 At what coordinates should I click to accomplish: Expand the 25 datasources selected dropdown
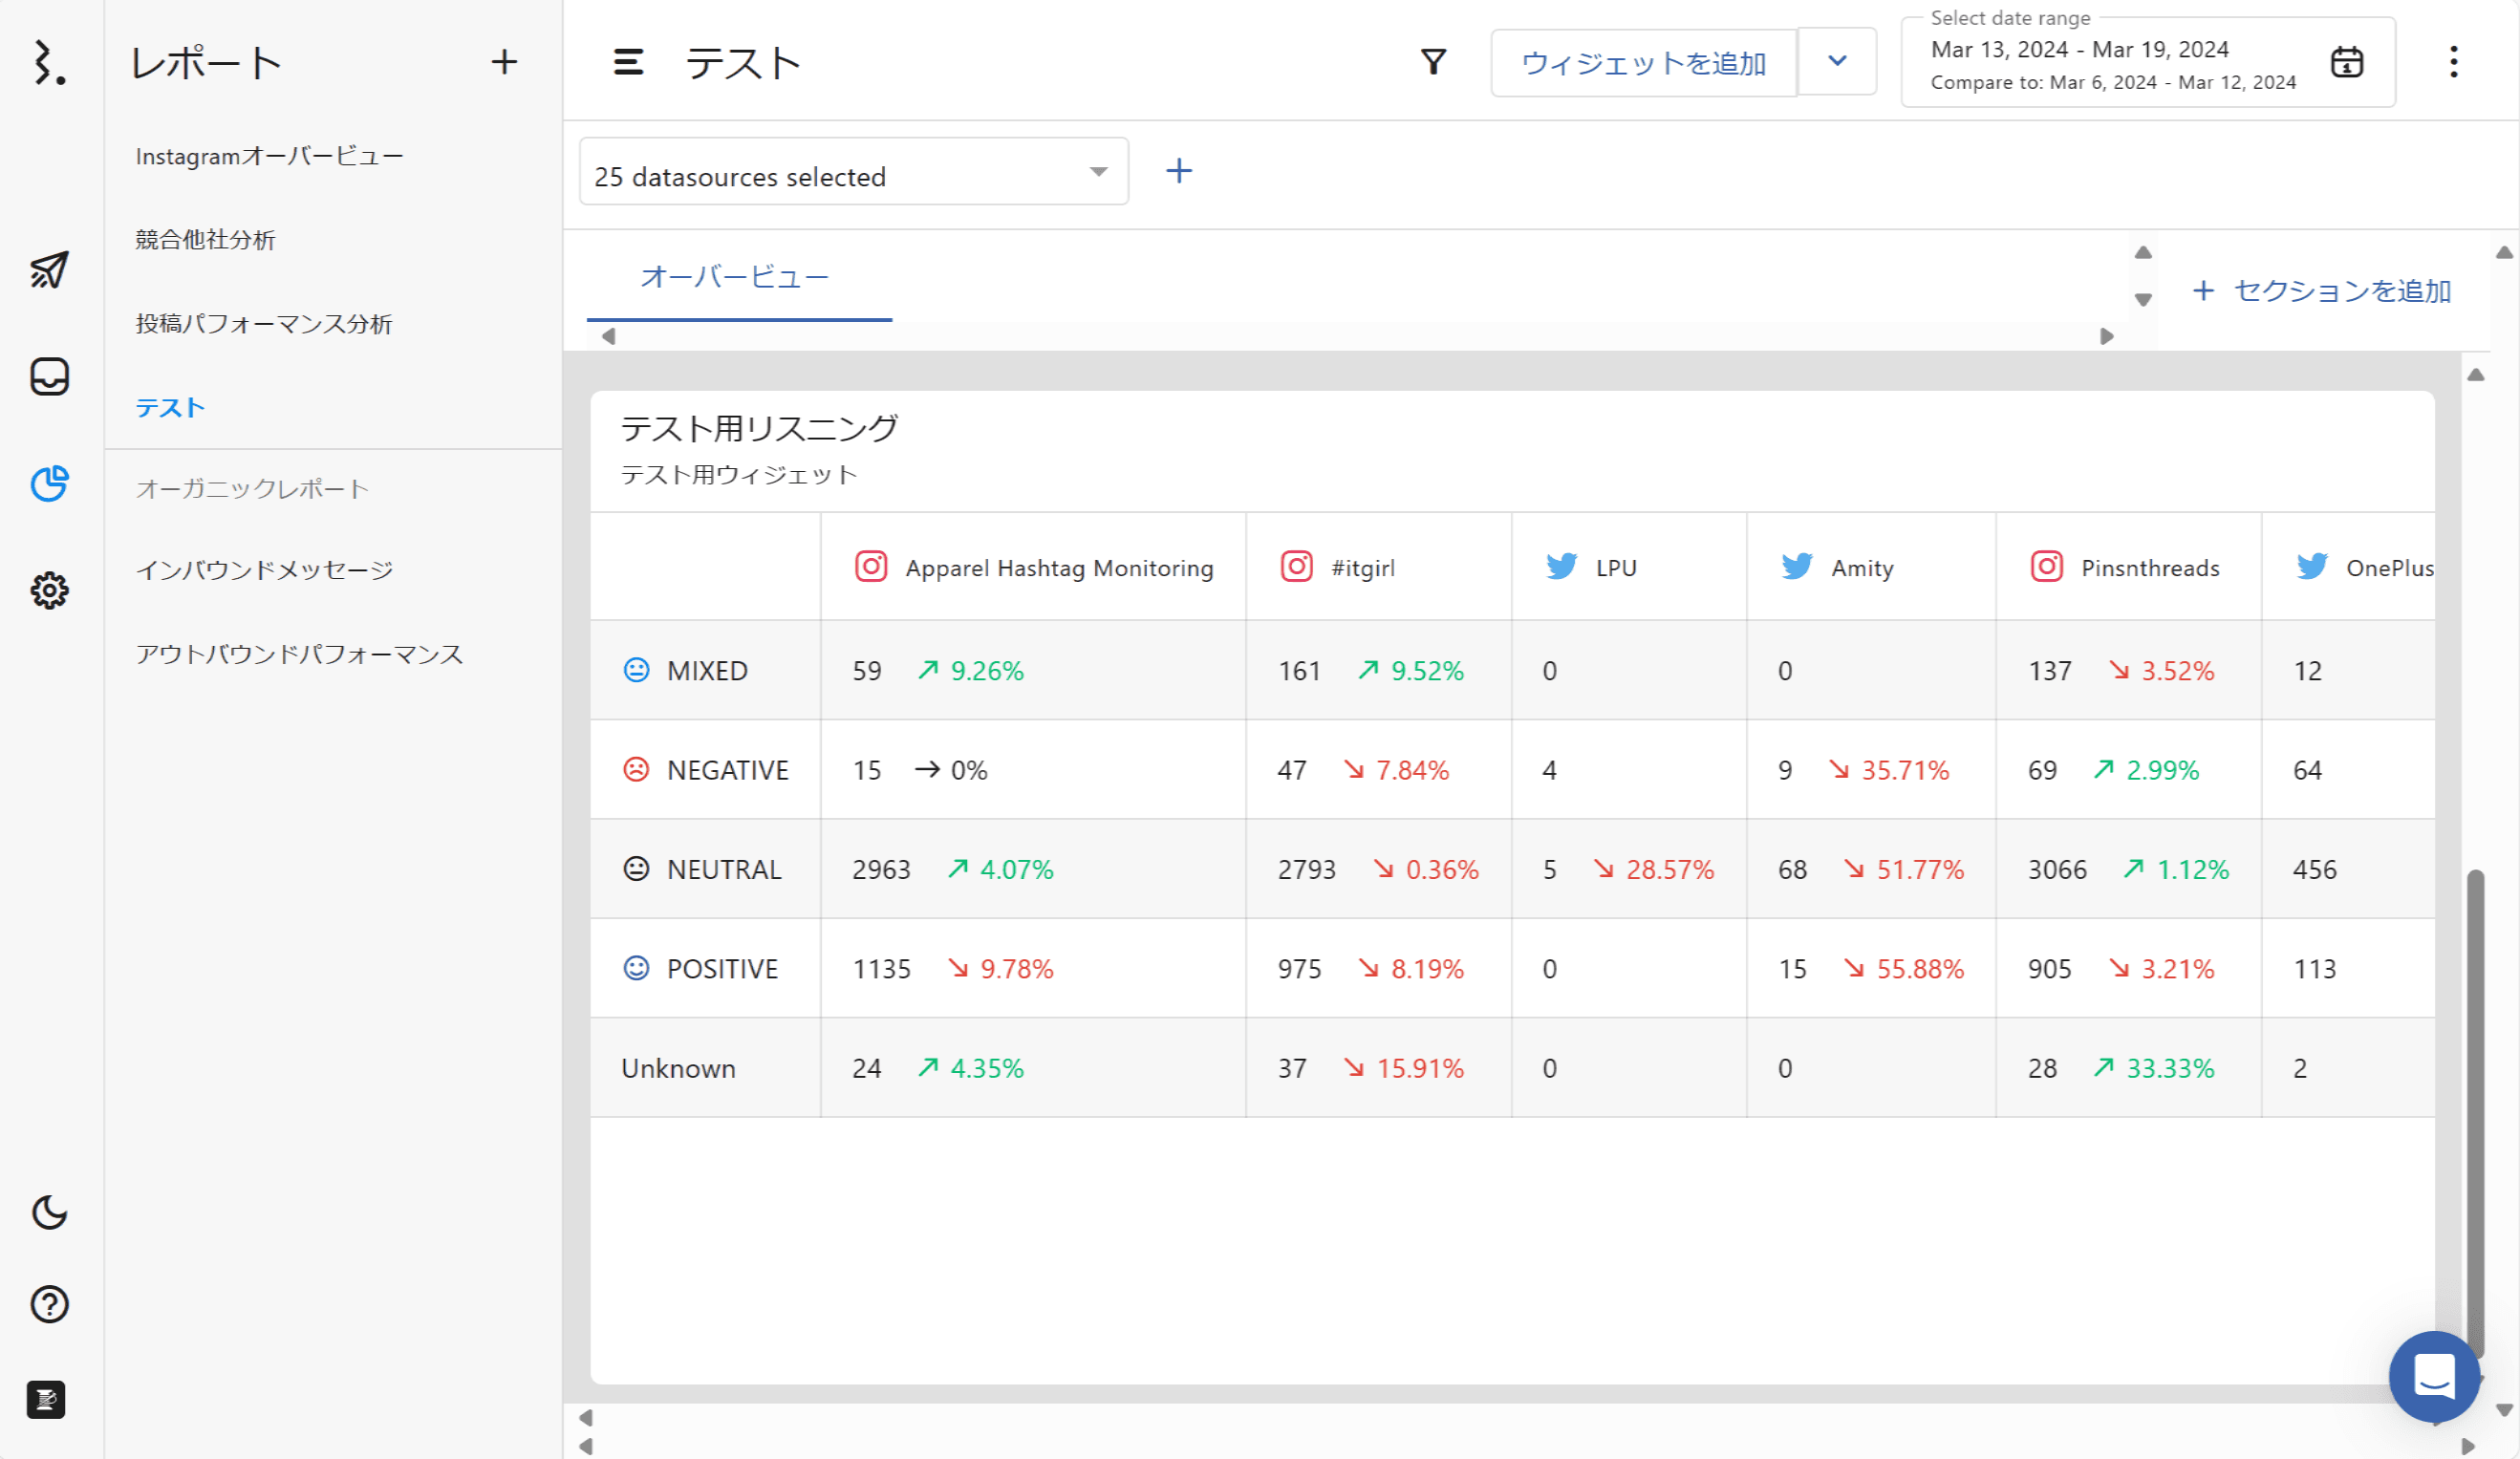click(853, 172)
